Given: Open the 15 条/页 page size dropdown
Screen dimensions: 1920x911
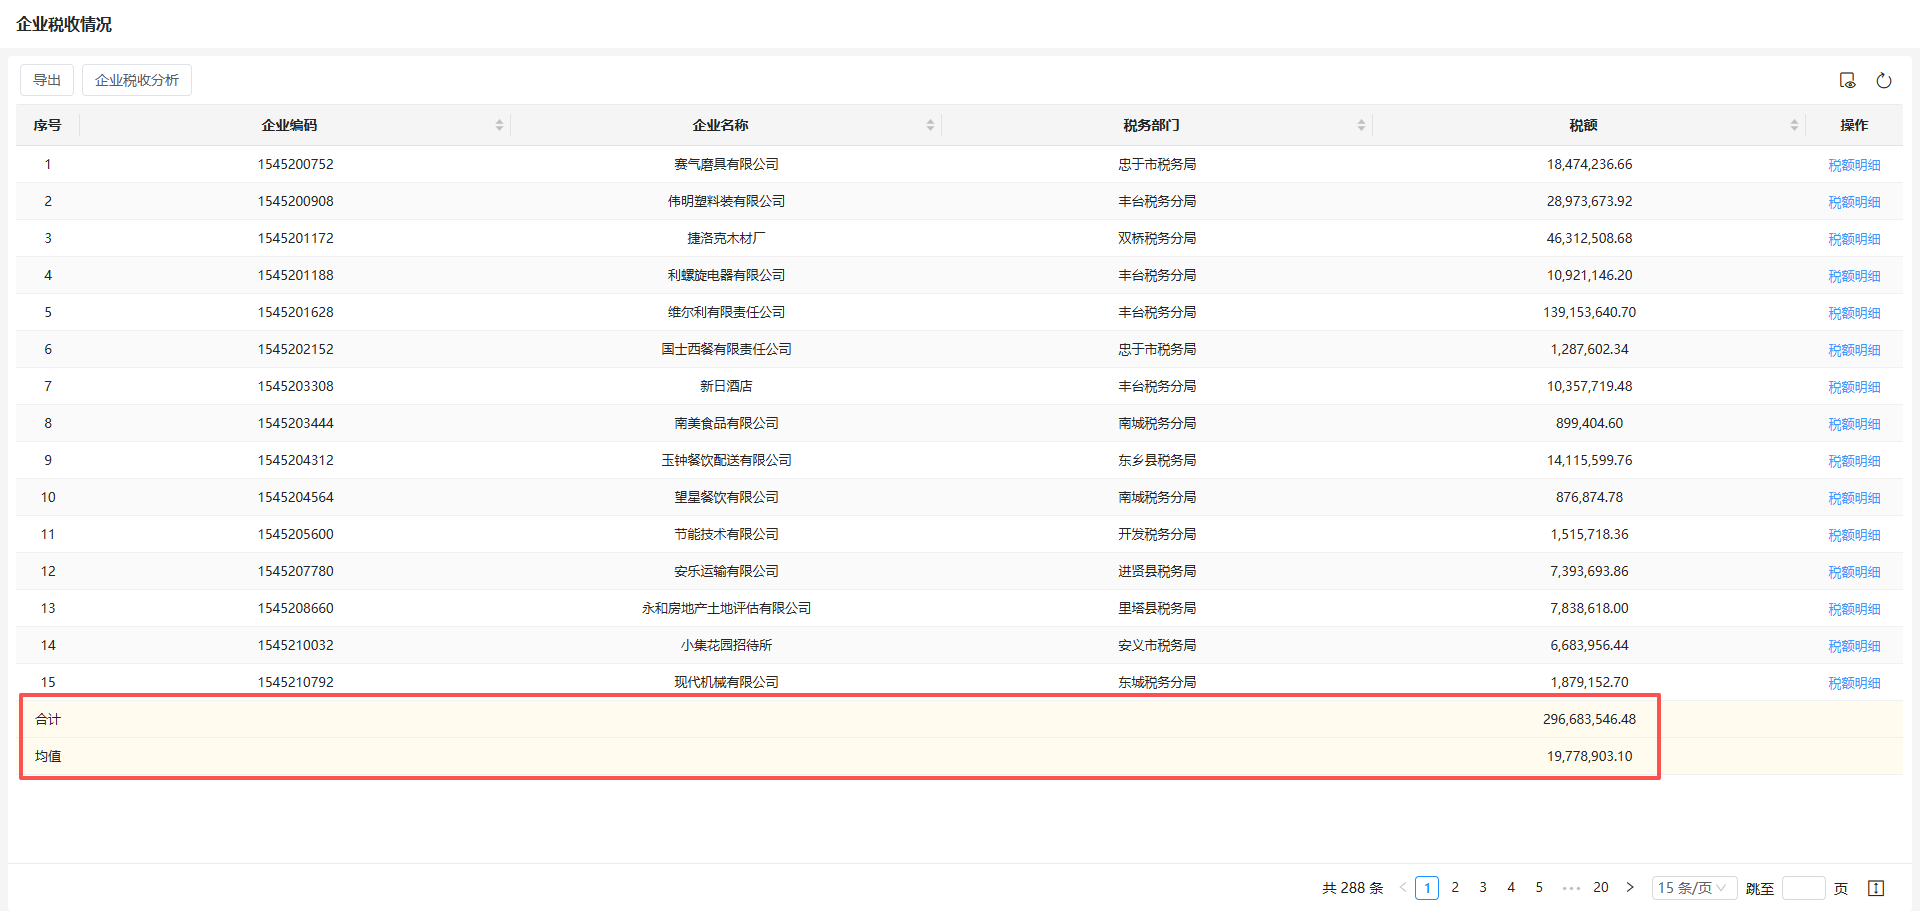Looking at the screenshot, I should click(x=1693, y=888).
